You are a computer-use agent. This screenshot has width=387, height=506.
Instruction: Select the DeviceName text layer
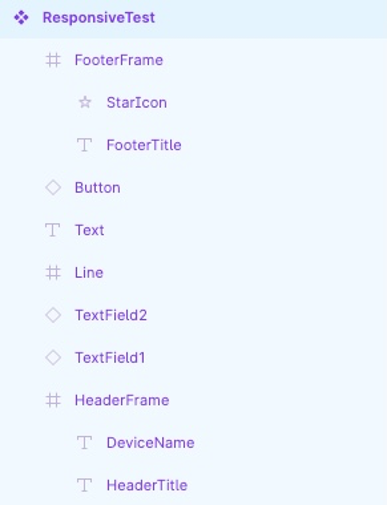tap(193, 443)
